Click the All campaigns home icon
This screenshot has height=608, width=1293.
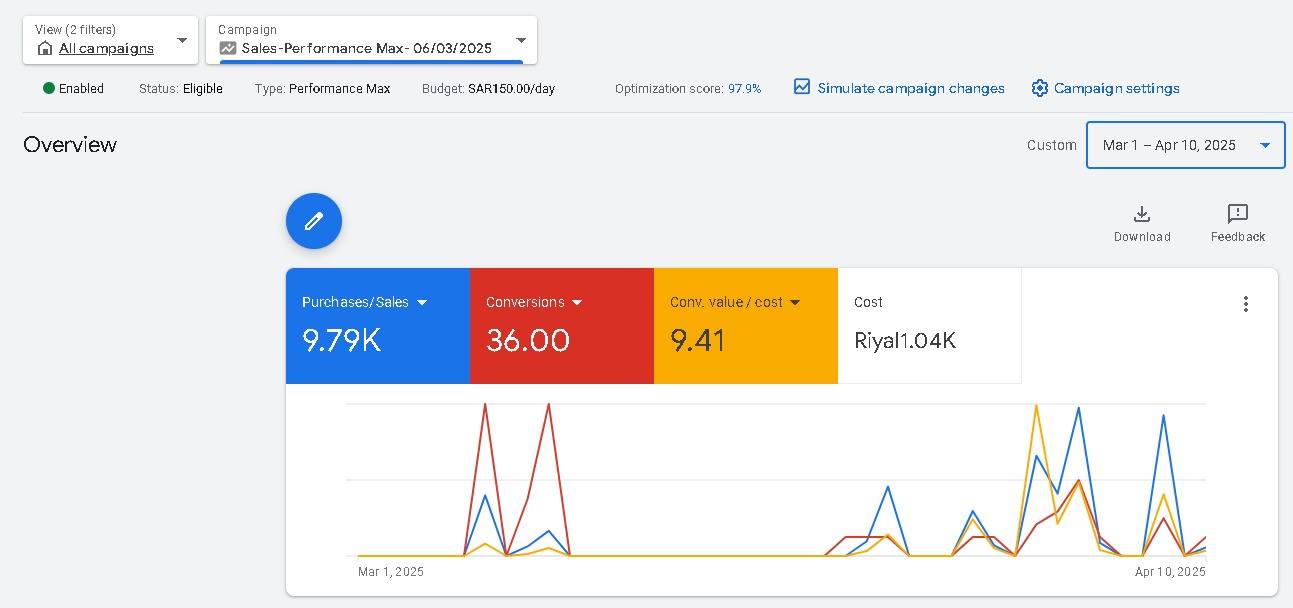pyautogui.click(x=45, y=48)
